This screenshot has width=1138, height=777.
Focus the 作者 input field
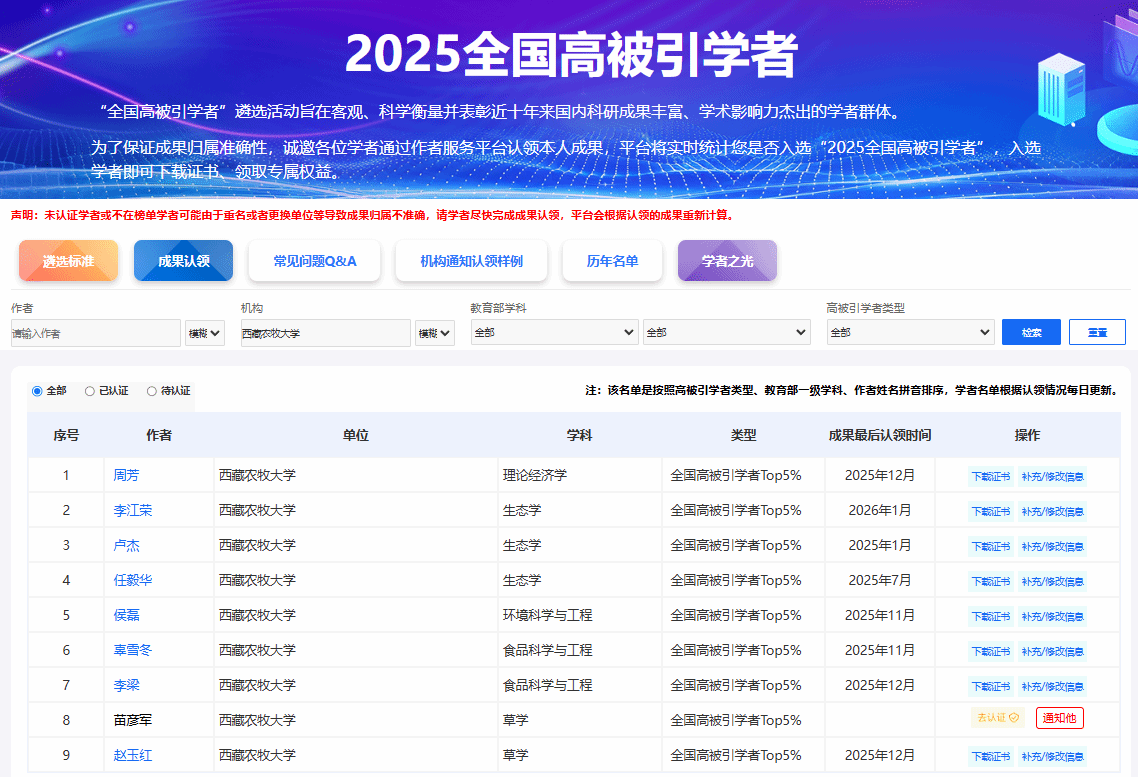(96, 333)
